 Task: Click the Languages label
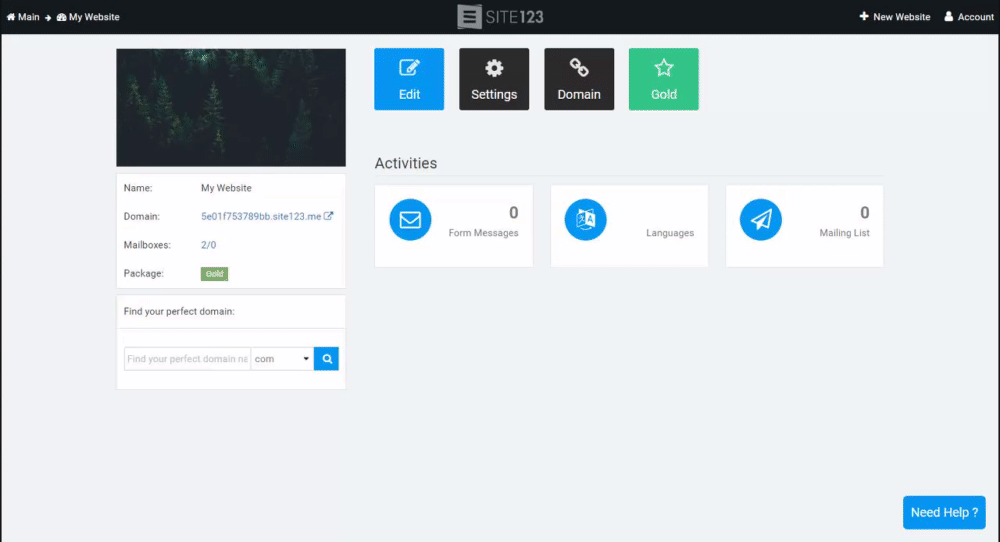[x=670, y=233]
